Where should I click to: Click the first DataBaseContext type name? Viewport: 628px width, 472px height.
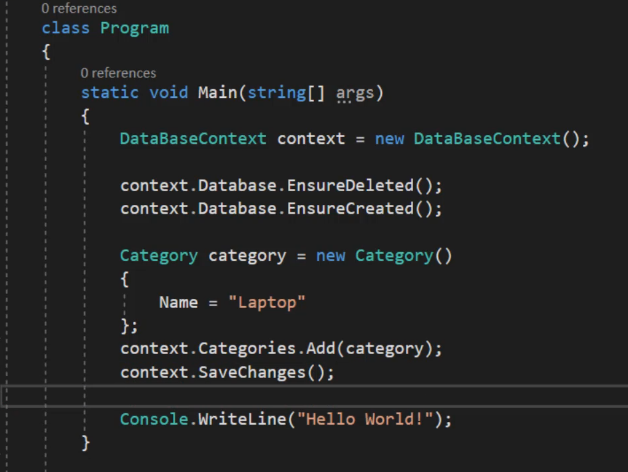click(193, 139)
